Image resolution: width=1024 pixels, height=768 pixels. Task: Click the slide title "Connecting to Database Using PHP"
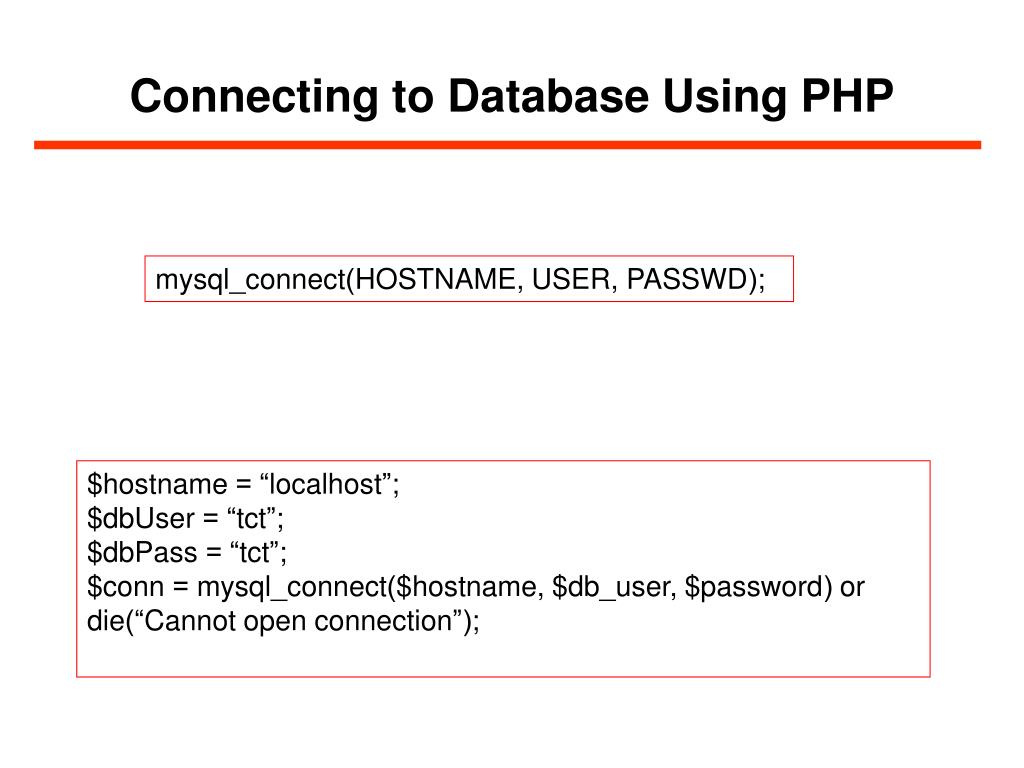[510, 97]
